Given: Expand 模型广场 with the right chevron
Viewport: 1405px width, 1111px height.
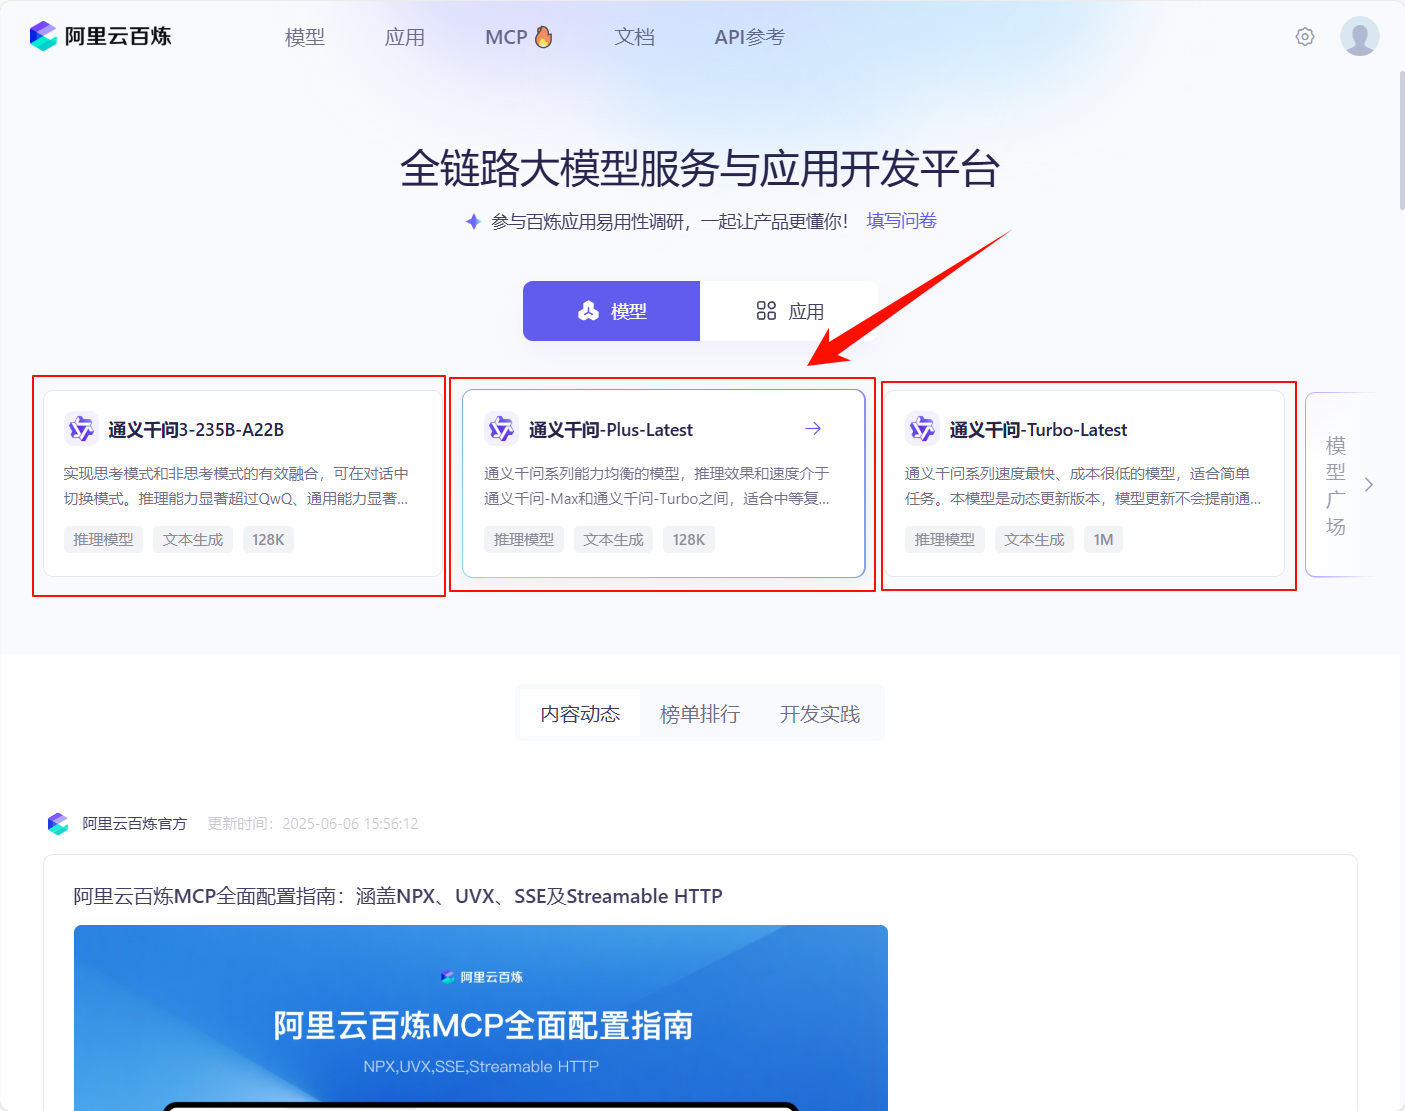Looking at the screenshot, I should click(1369, 485).
